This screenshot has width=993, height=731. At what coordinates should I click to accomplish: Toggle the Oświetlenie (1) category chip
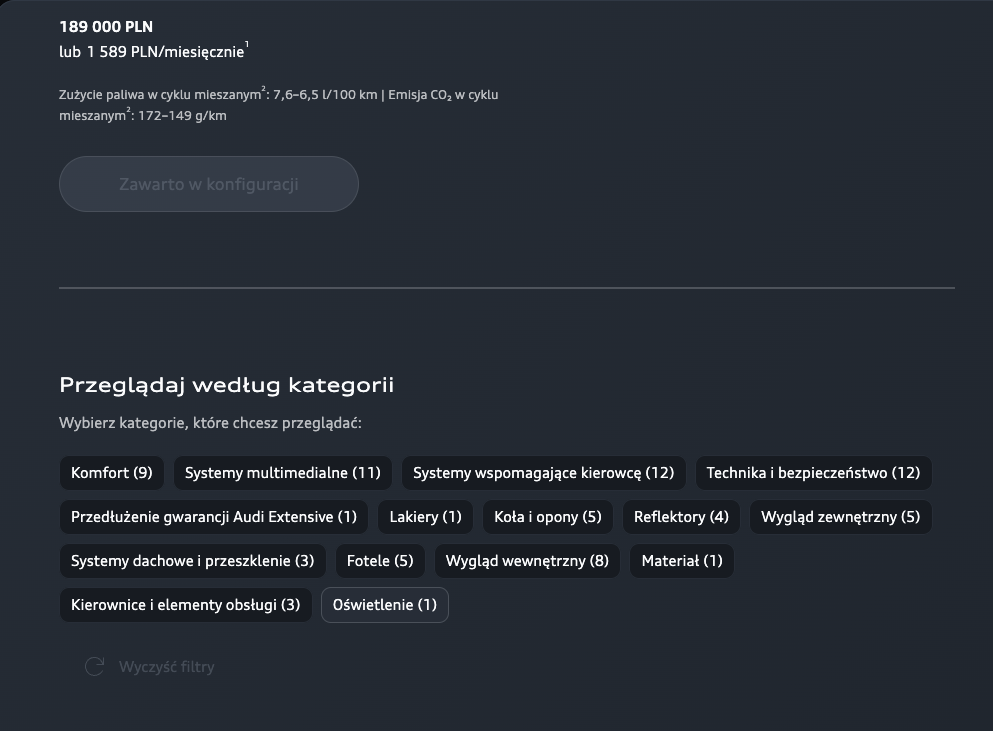[x=385, y=605]
